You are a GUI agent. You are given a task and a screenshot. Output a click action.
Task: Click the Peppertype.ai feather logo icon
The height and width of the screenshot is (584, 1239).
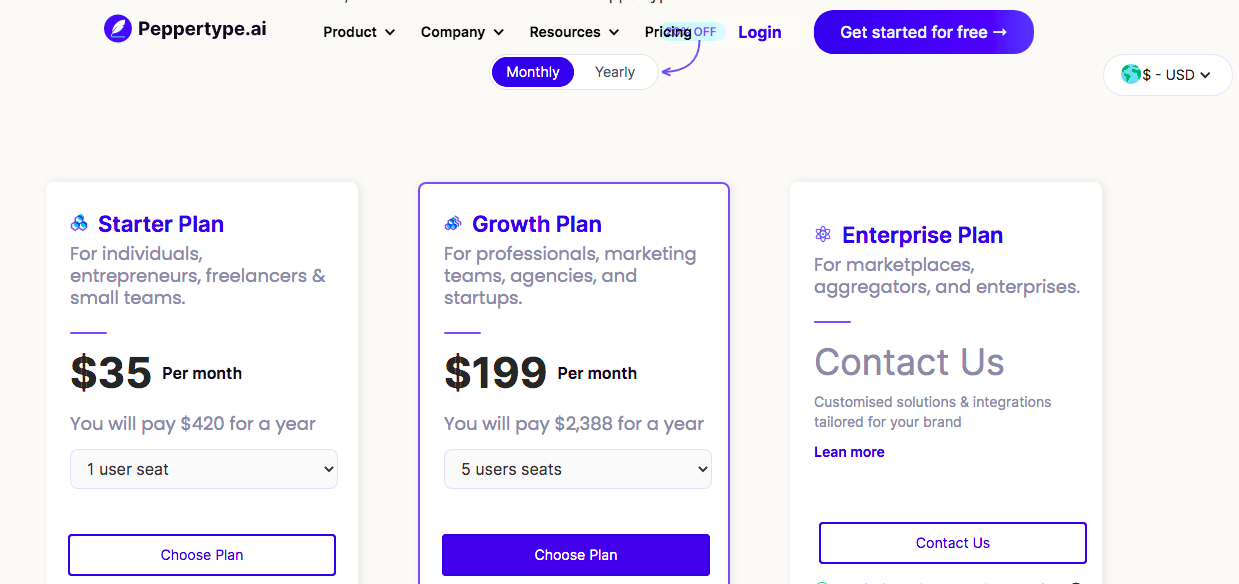click(118, 28)
